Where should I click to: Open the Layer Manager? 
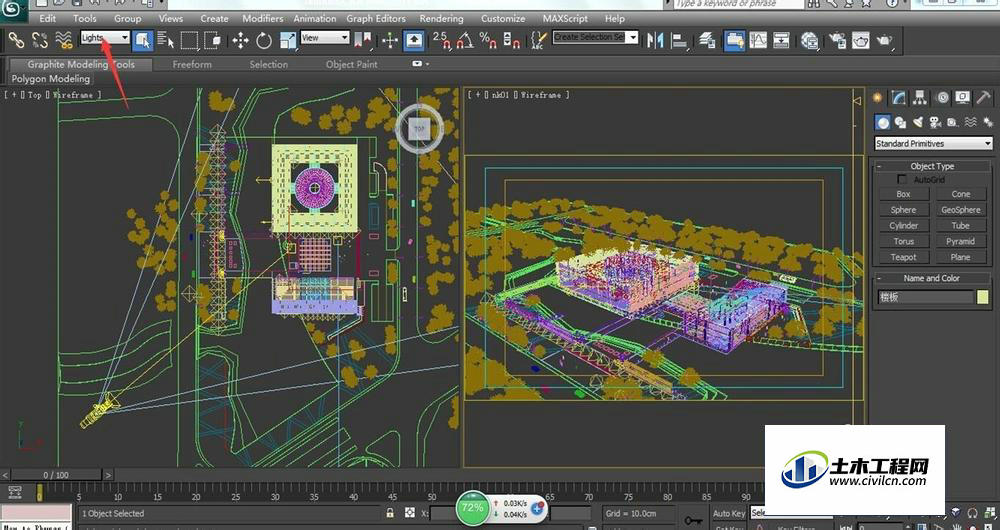[707, 40]
